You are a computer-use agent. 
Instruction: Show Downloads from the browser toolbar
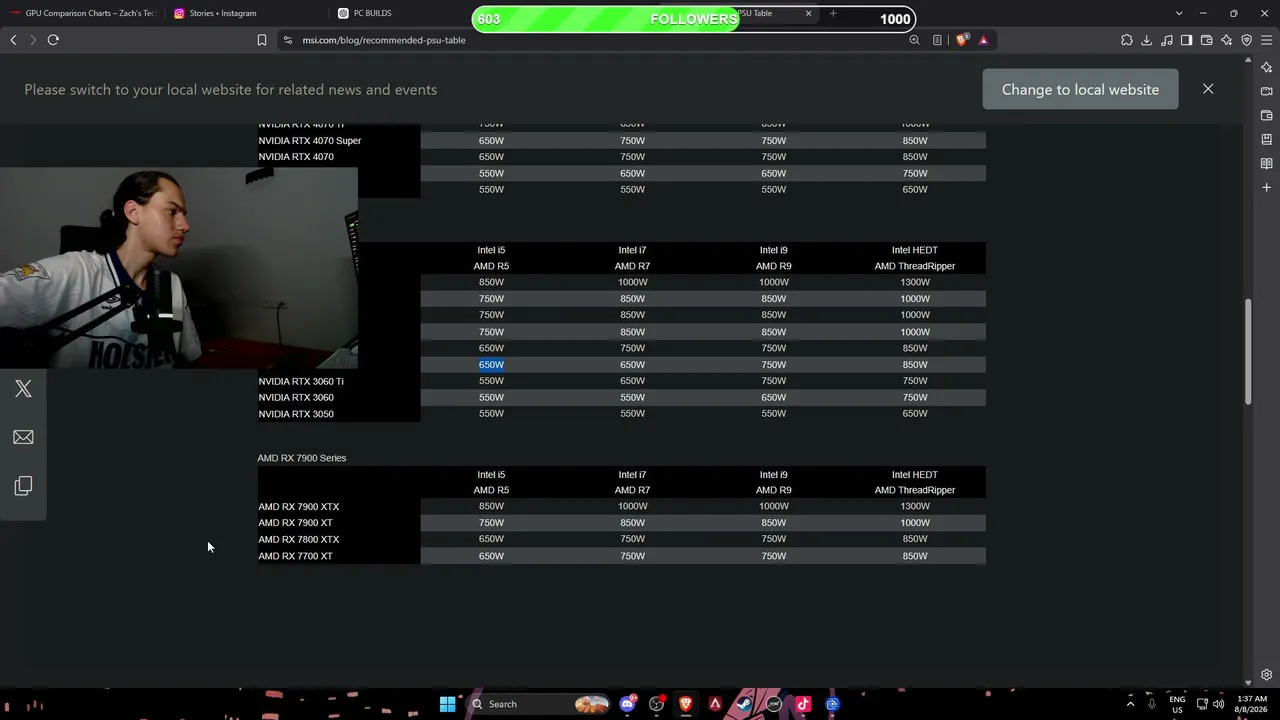click(1147, 40)
